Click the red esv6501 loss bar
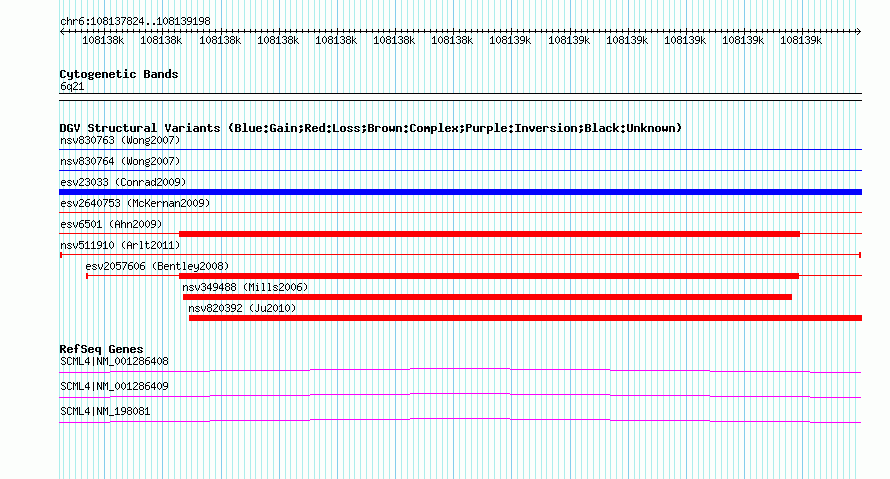Screen dimensions: 890x479 (x=489, y=234)
